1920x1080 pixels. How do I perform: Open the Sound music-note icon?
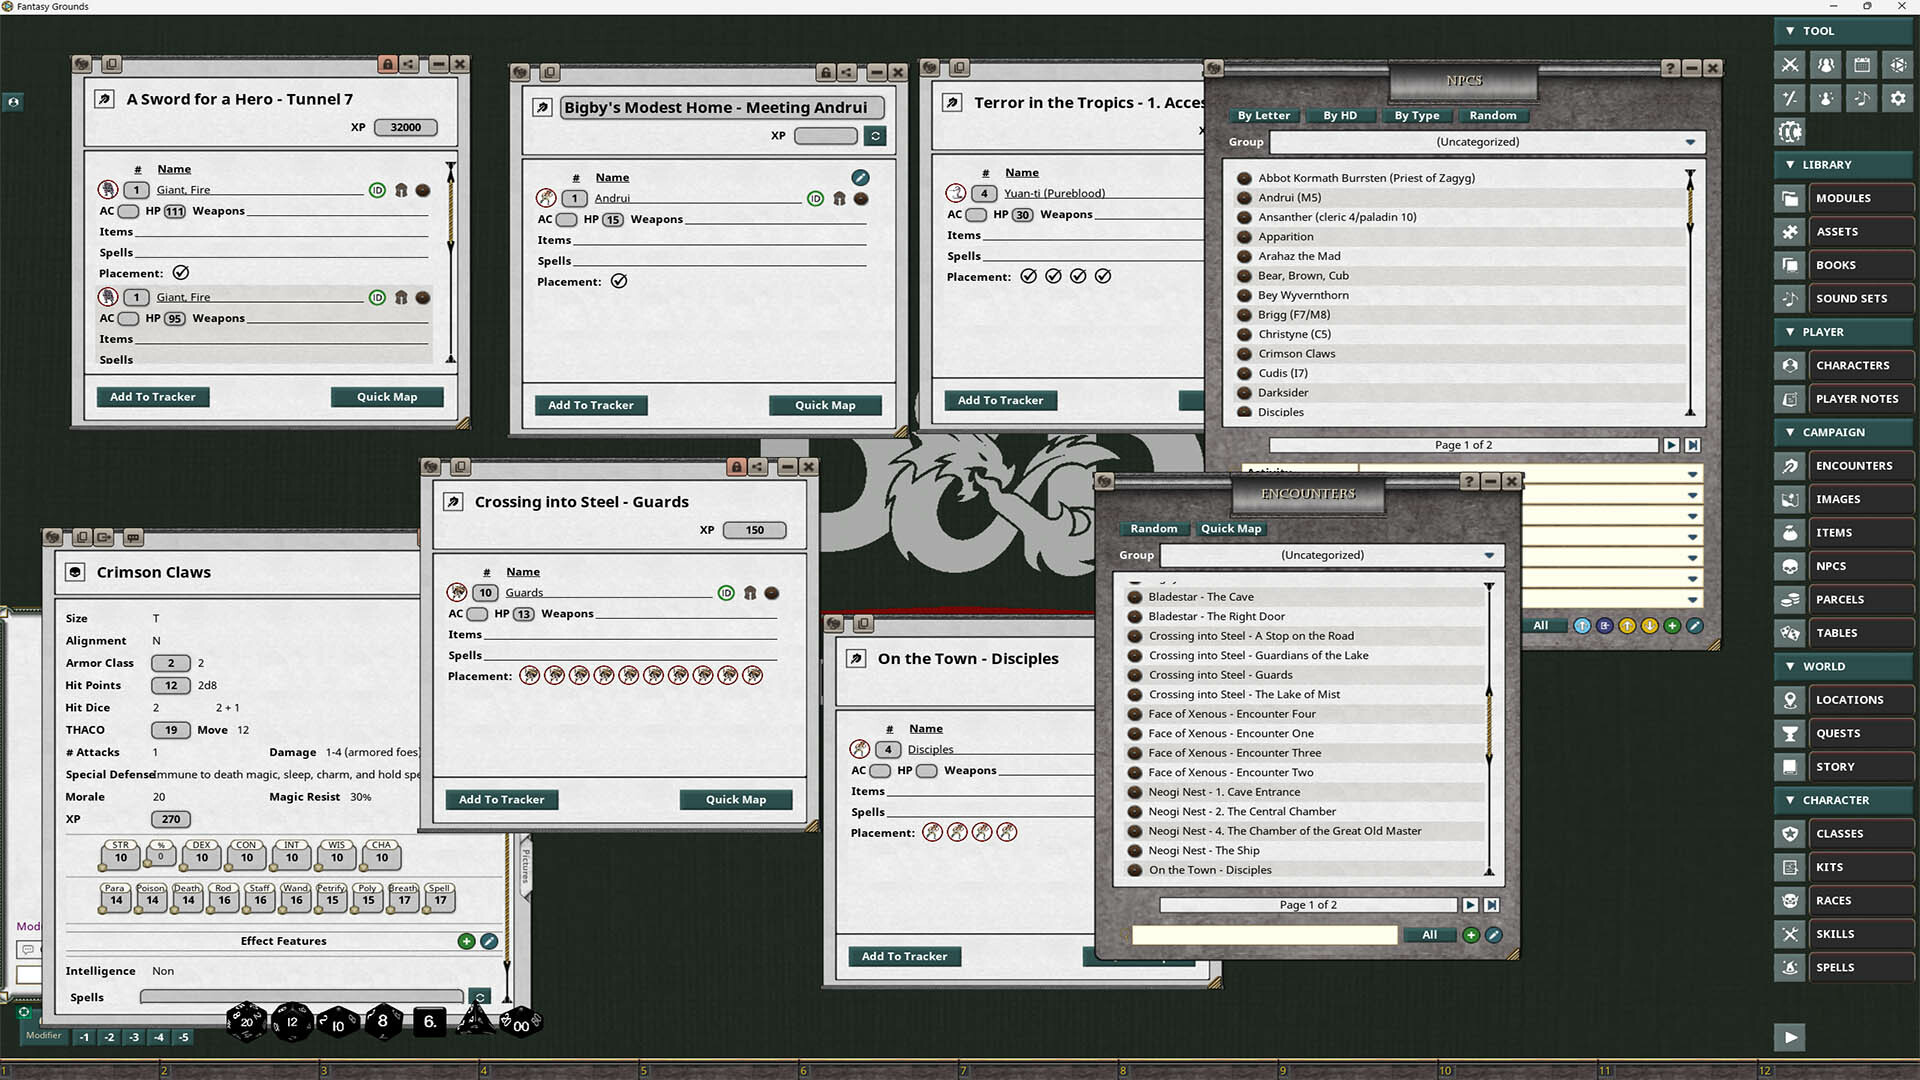tap(1861, 98)
